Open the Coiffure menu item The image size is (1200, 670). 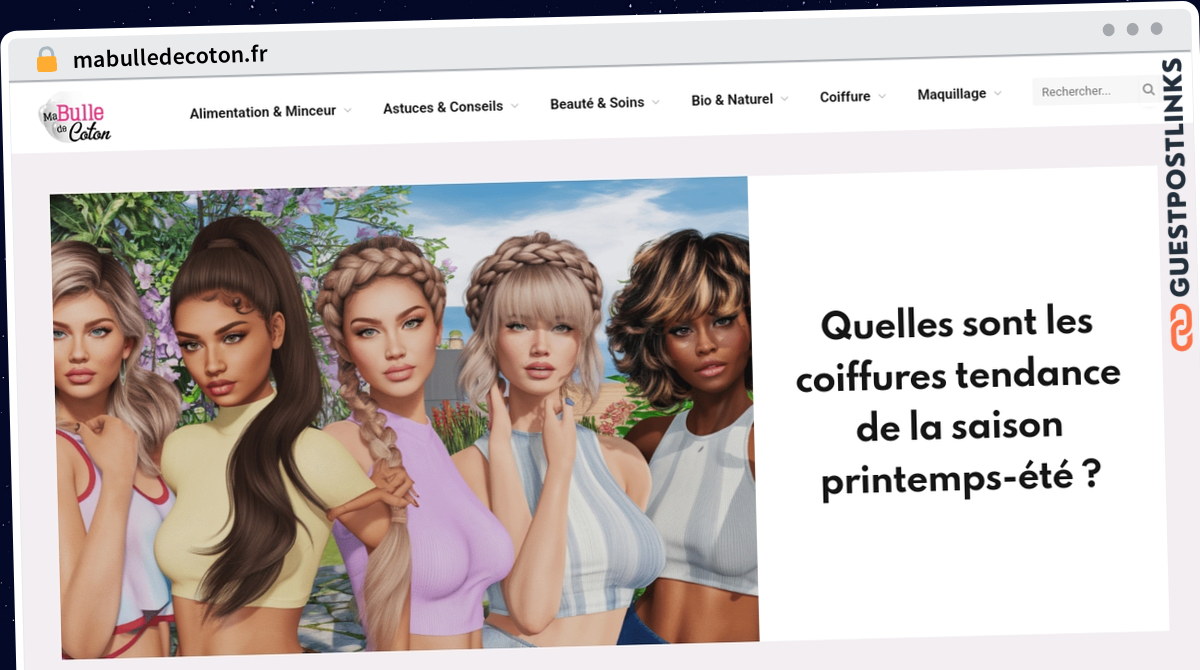[x=845, y=97]
